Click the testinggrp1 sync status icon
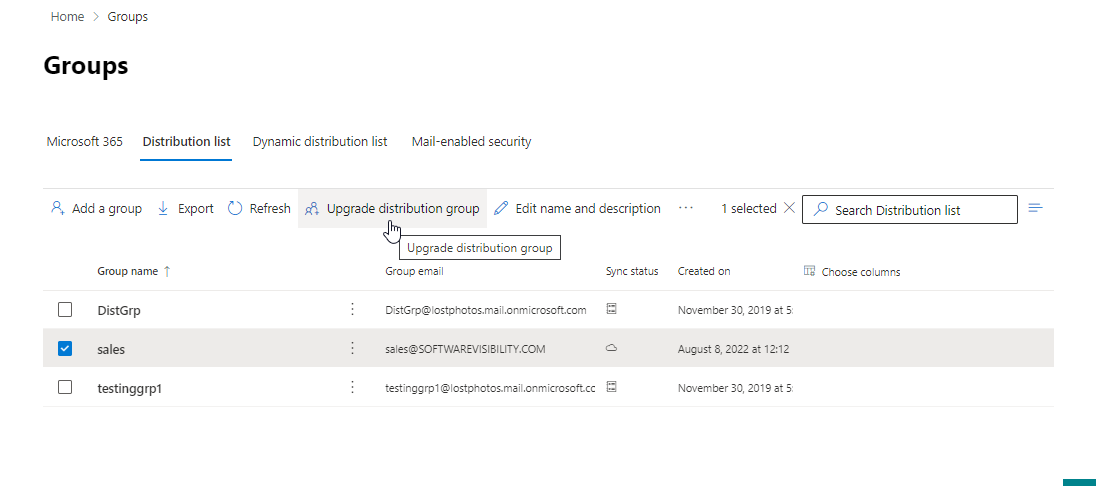Viewport: 1096px width, 486px height. [612, 386]
